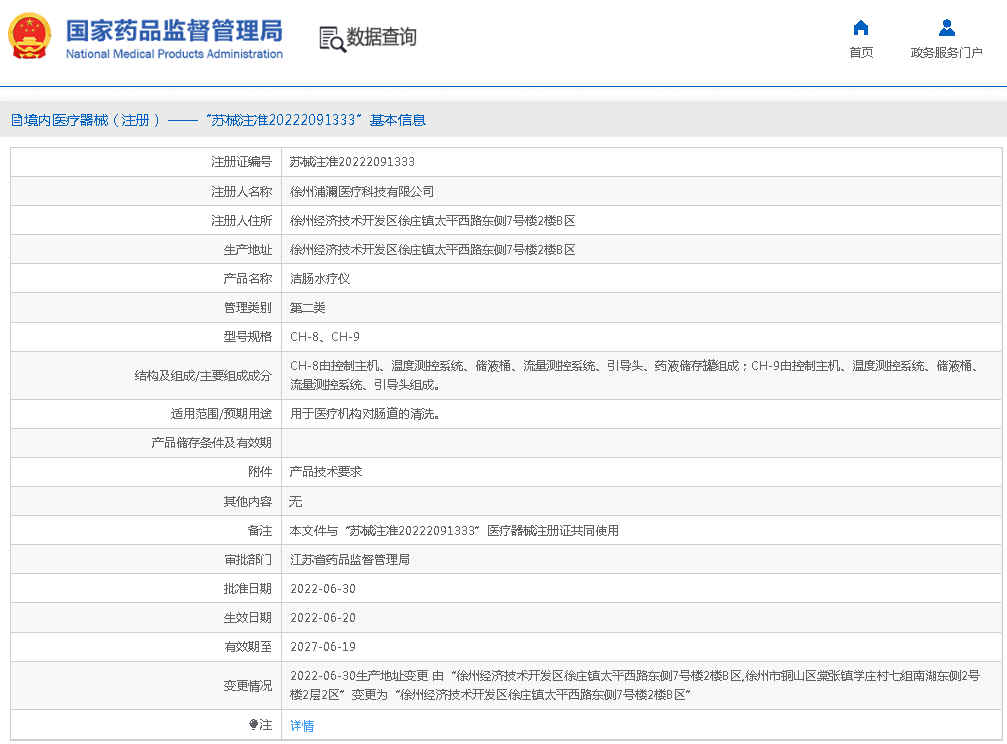Click the home house icon
Image resolution: width=1007 pixels, height=744 pixels.
click(x=860, y=28)
